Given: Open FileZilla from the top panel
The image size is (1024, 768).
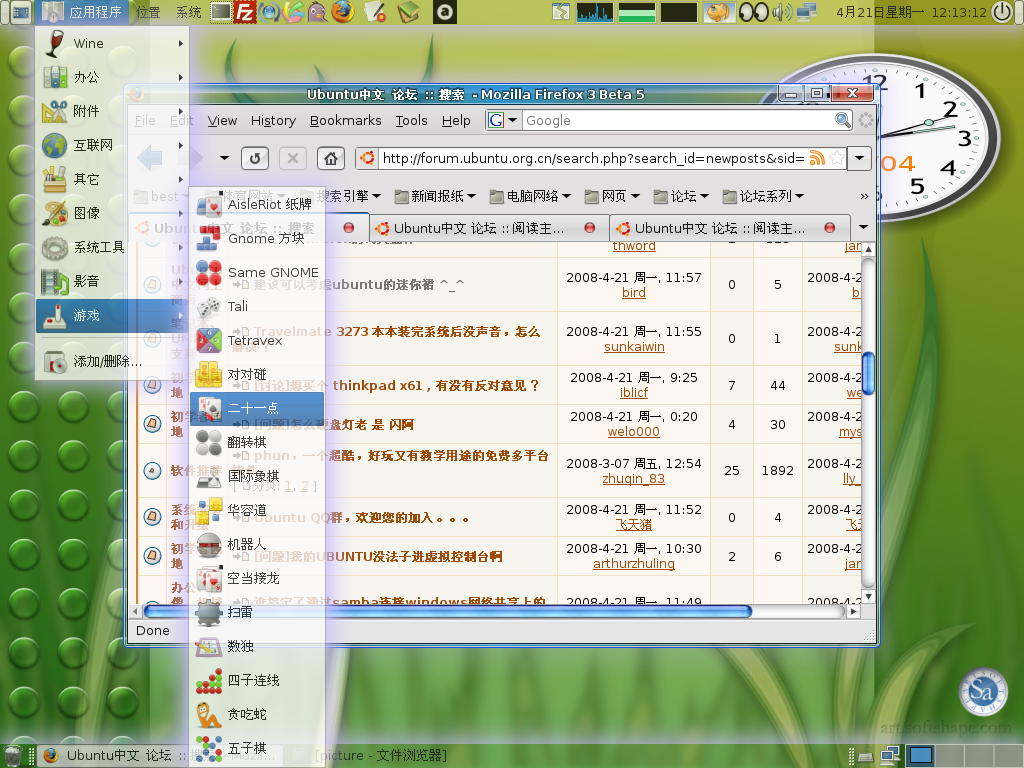Looking at the screenshot, I should coord(246,12).
